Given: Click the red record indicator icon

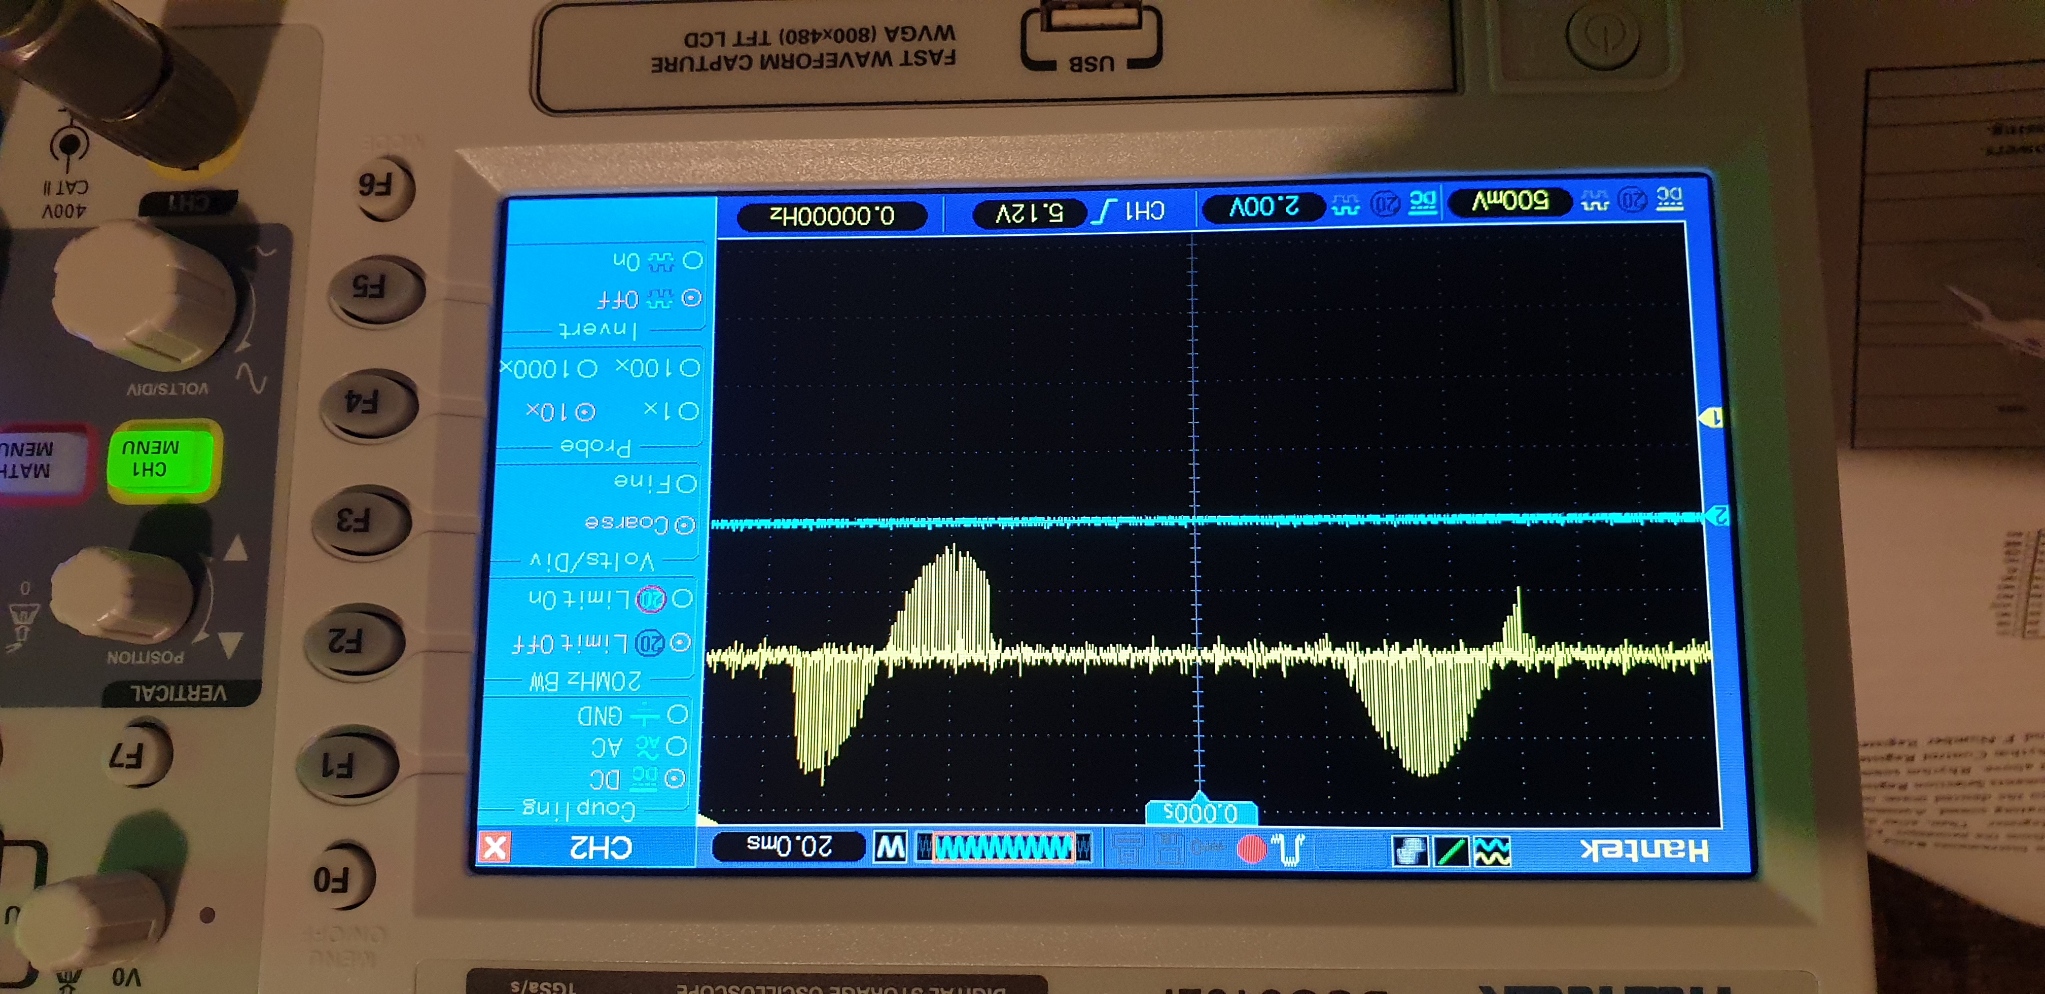Looking at the screenshot, I should [x=1251, y=849].
